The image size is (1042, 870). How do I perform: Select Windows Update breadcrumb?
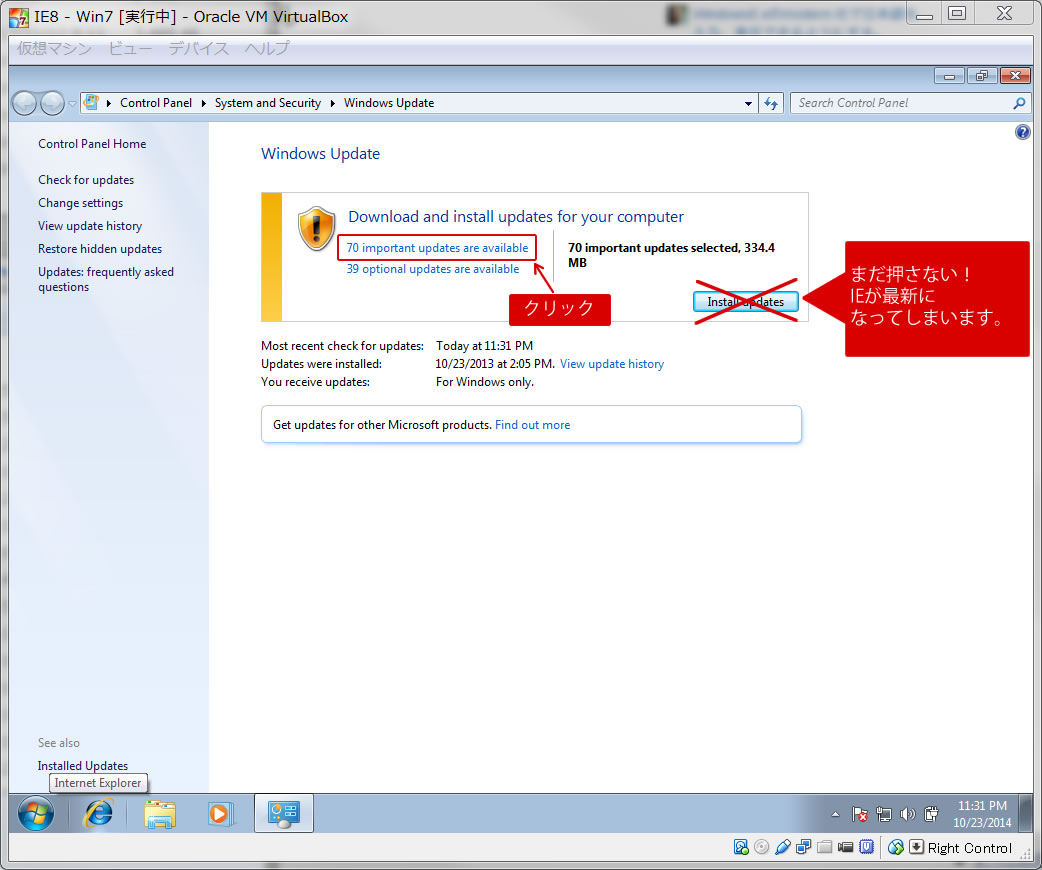[389, 103]
